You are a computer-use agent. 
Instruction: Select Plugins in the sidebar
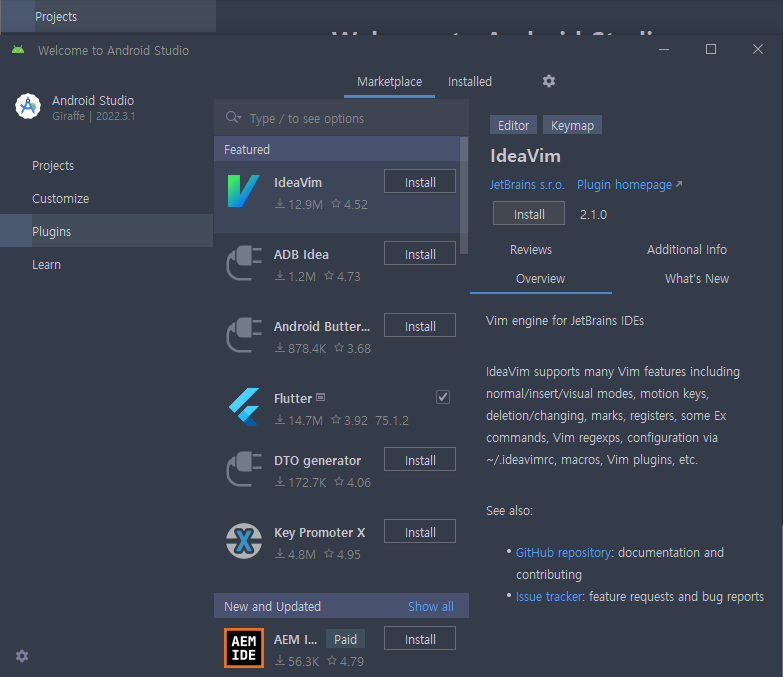(x=106, y=231)
